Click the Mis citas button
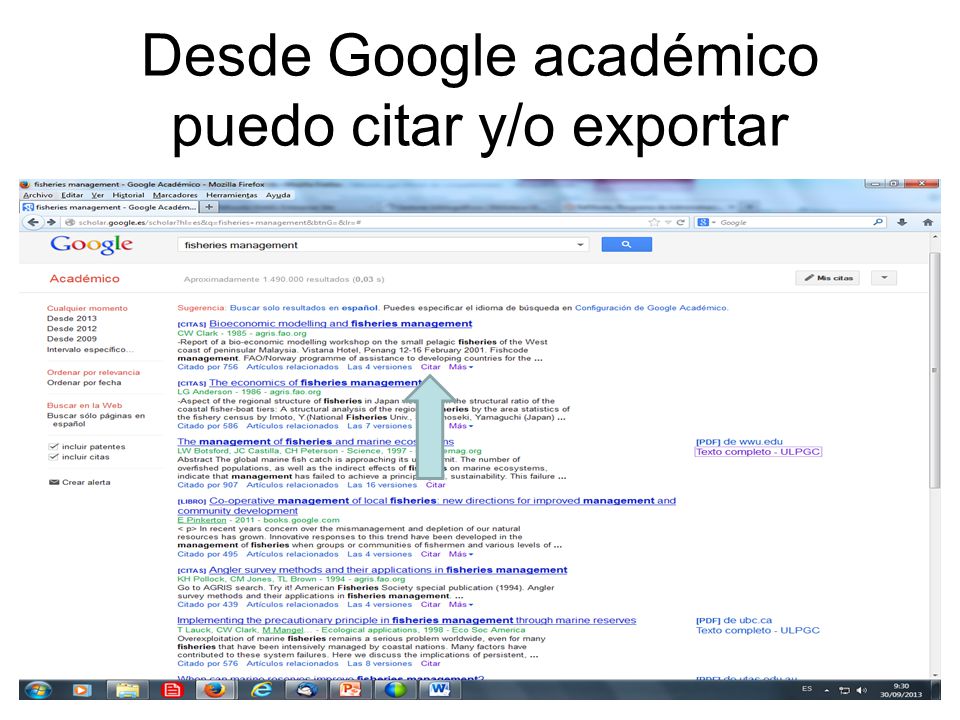This screenshot has width=960, height=720. point(828,278)
